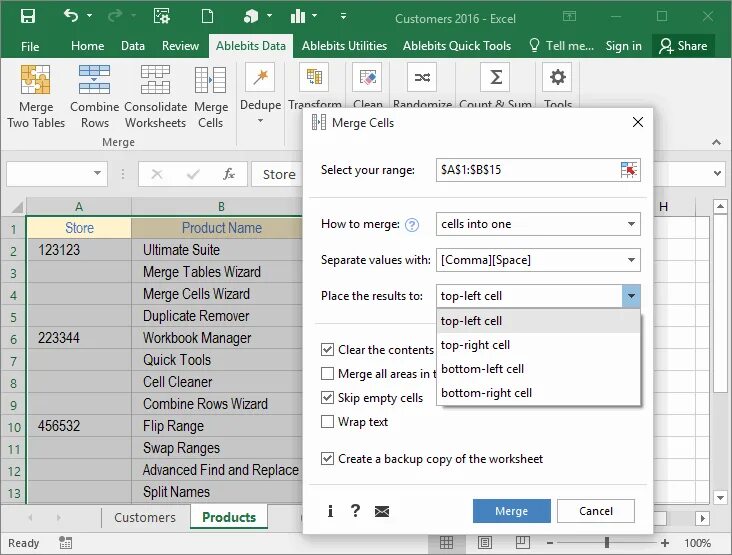Open the Undo history dropdown arrow
732x555 pixels.
click(89, 16)
